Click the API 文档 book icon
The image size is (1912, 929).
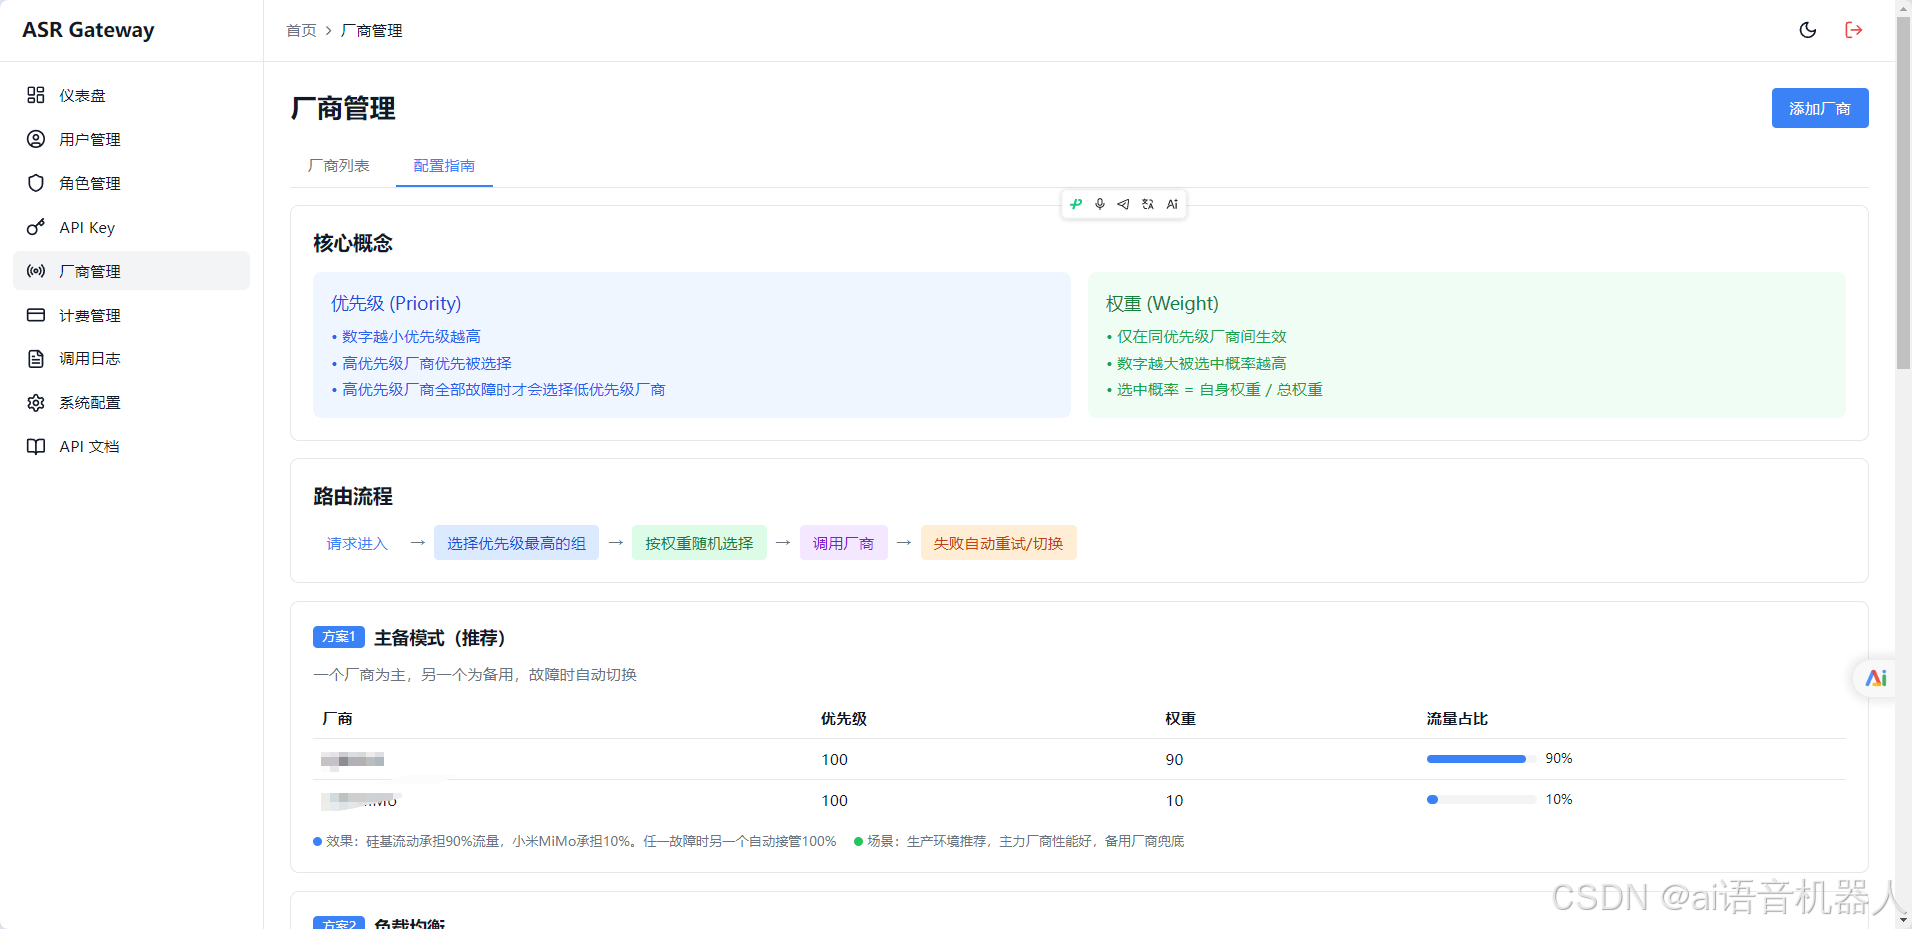tap(36, 446)
